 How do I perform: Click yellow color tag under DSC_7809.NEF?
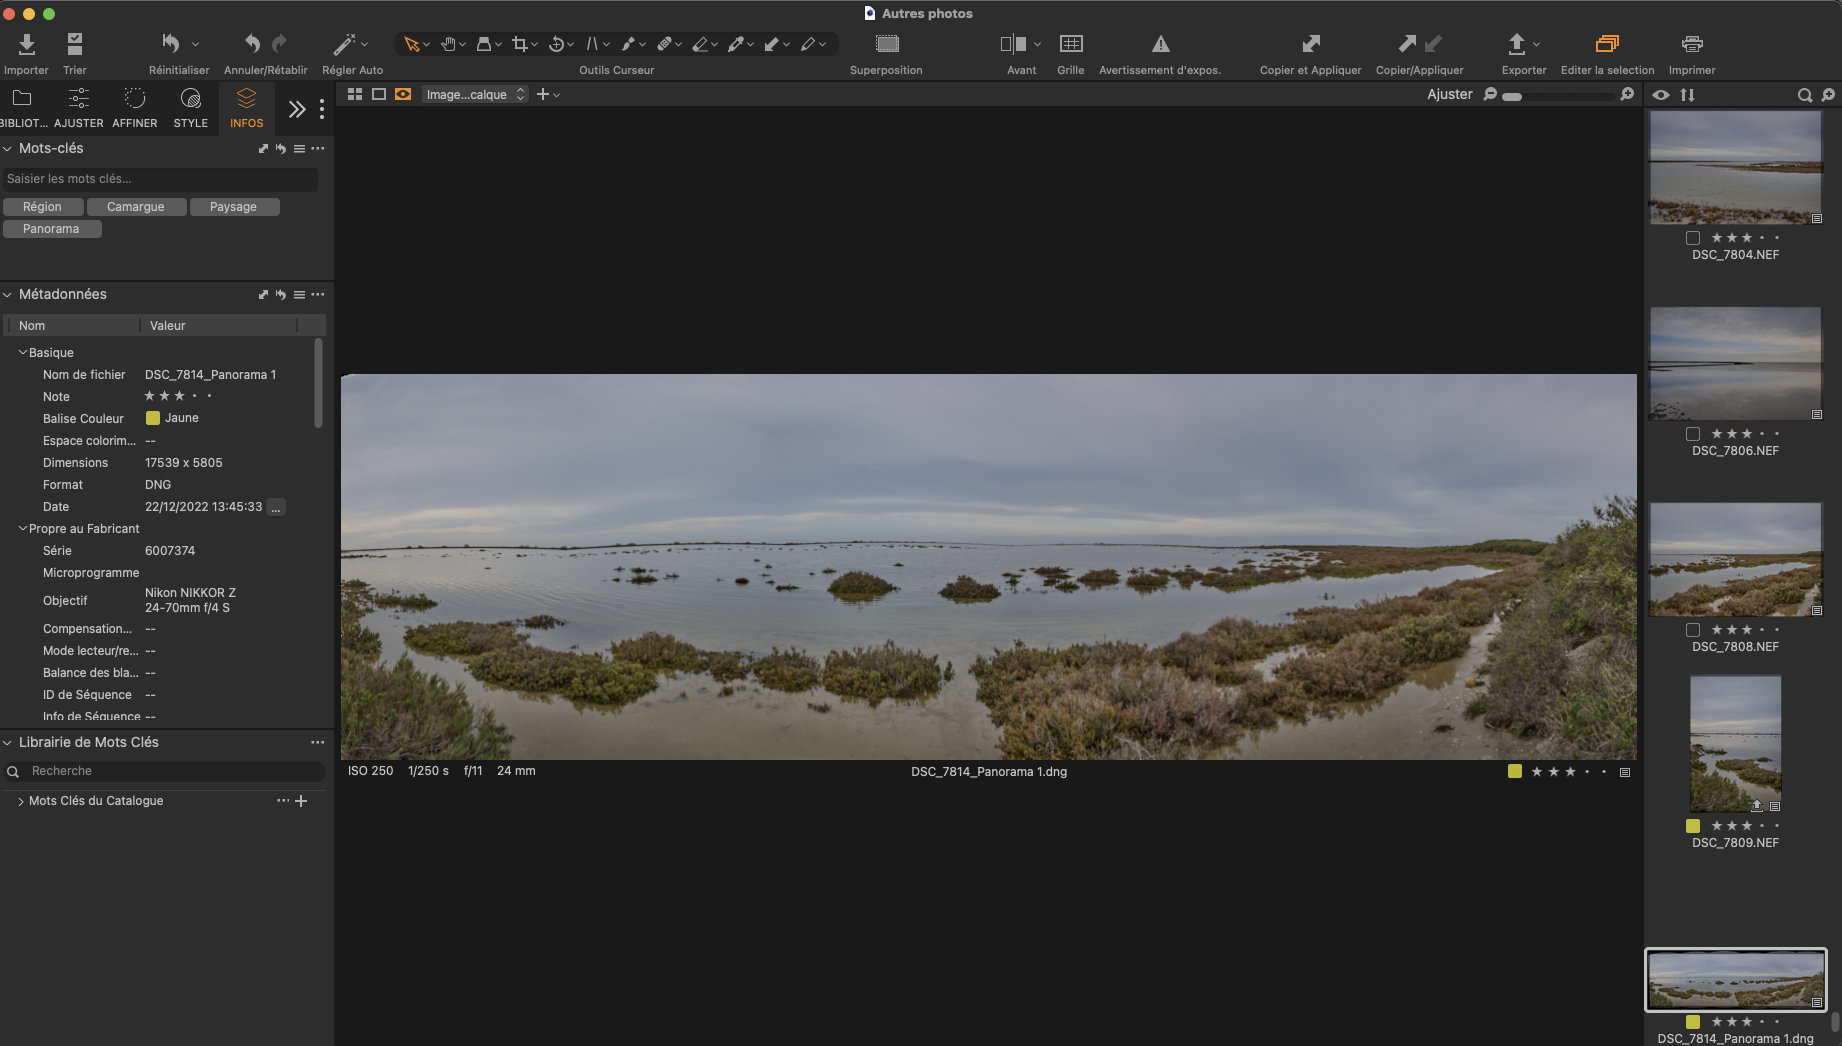click(x=1693, y=826)
